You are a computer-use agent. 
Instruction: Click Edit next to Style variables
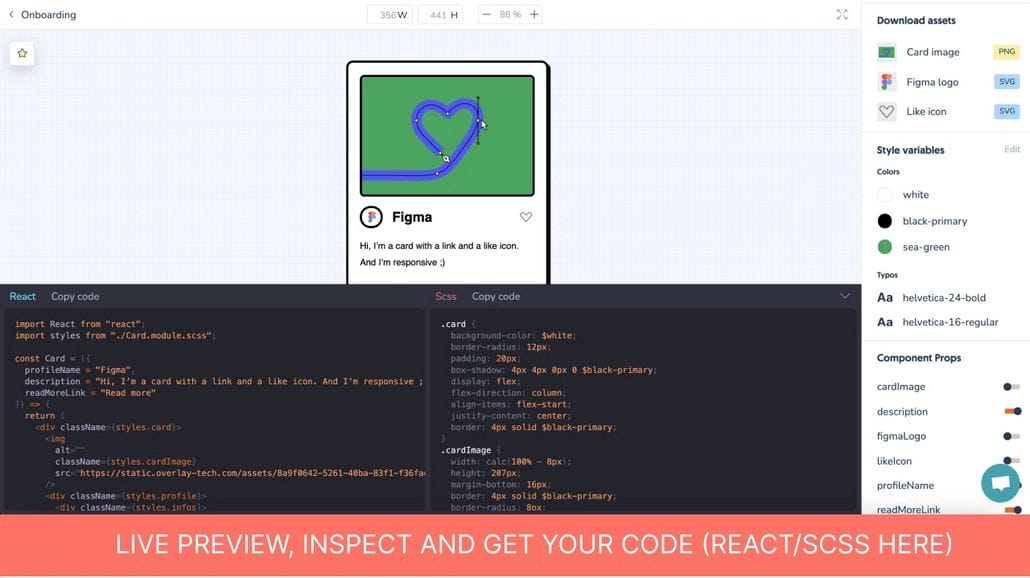[1012, 149]
